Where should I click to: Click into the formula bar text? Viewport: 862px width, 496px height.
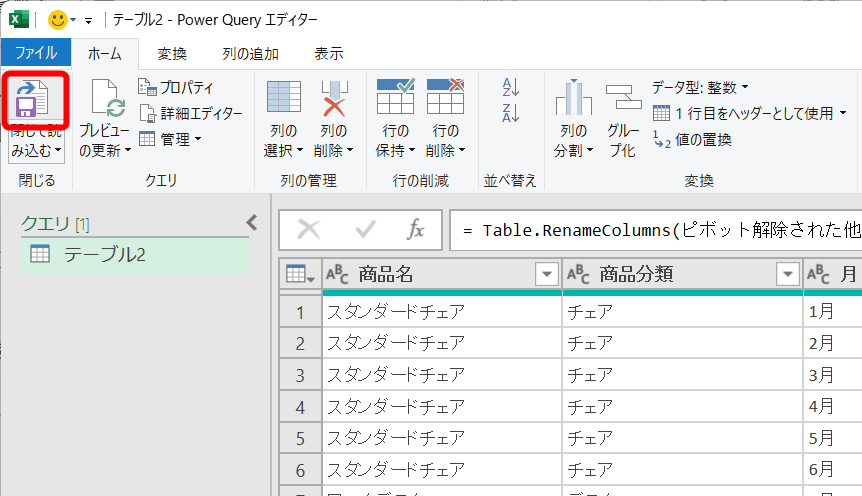coord(656,230)
